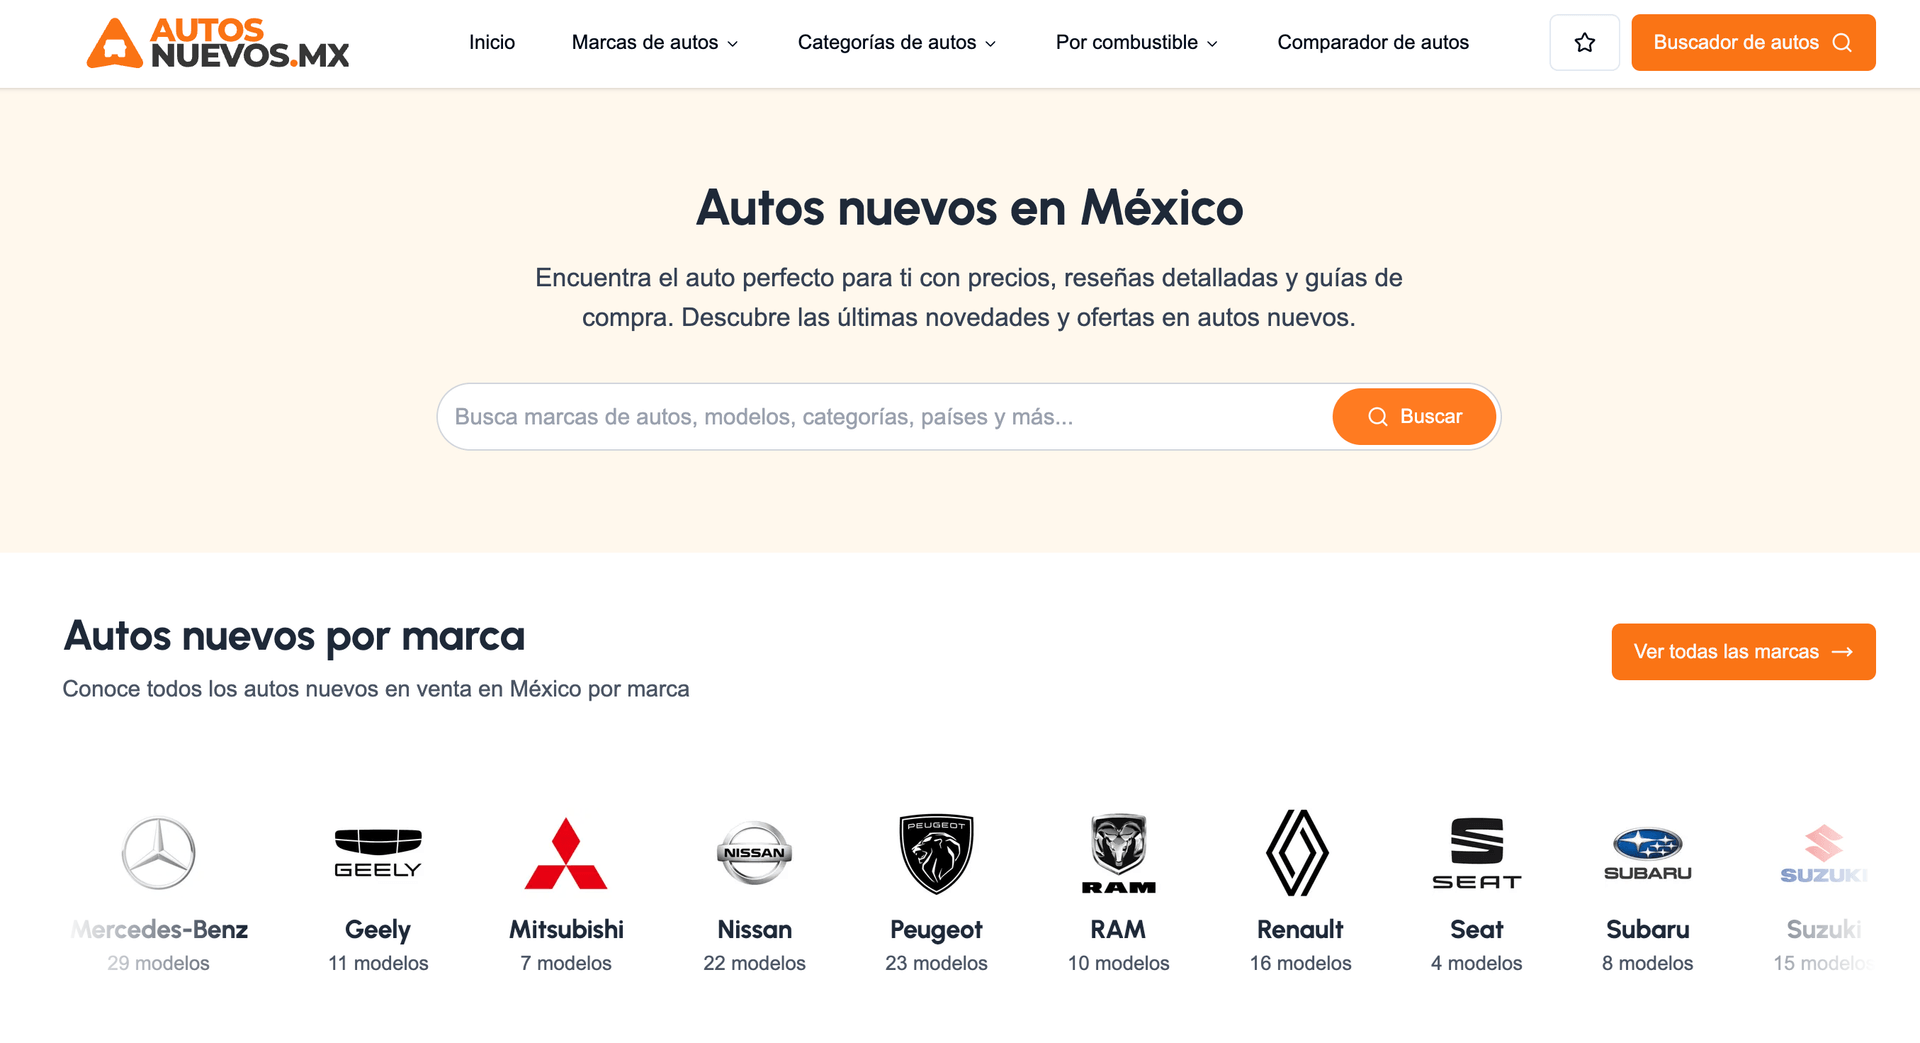Expand the Categorías de autos menu

[x=897, y=43]
